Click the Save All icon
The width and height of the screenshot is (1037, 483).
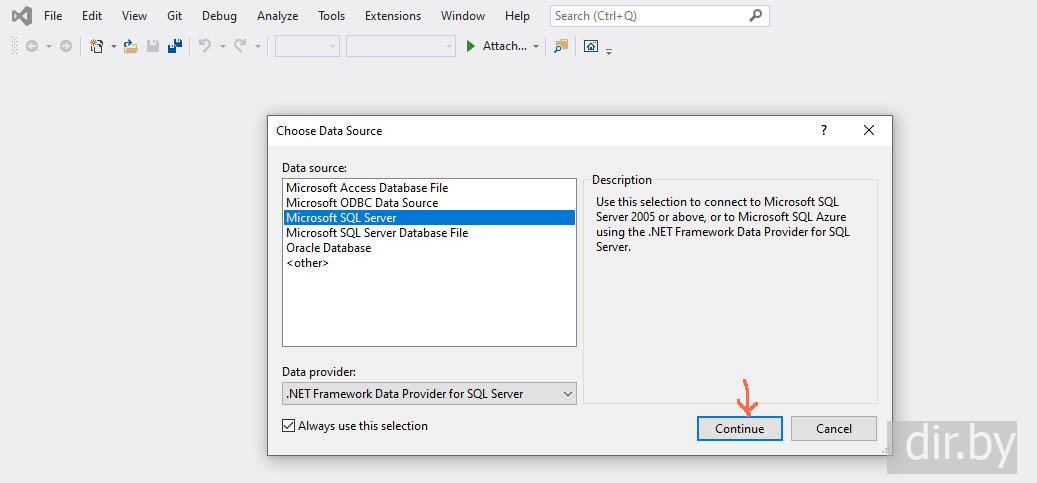tap(175, 46)
